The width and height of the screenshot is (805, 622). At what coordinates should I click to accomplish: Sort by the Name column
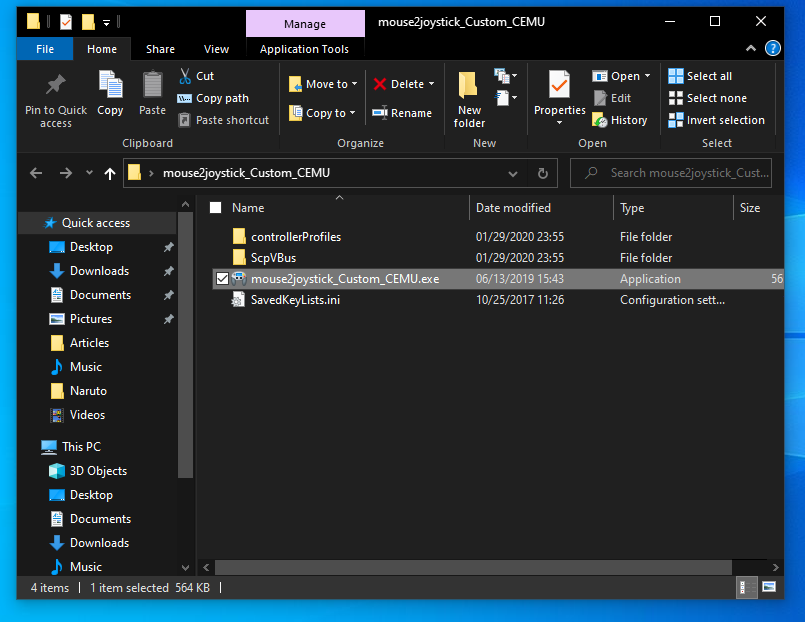248,208
